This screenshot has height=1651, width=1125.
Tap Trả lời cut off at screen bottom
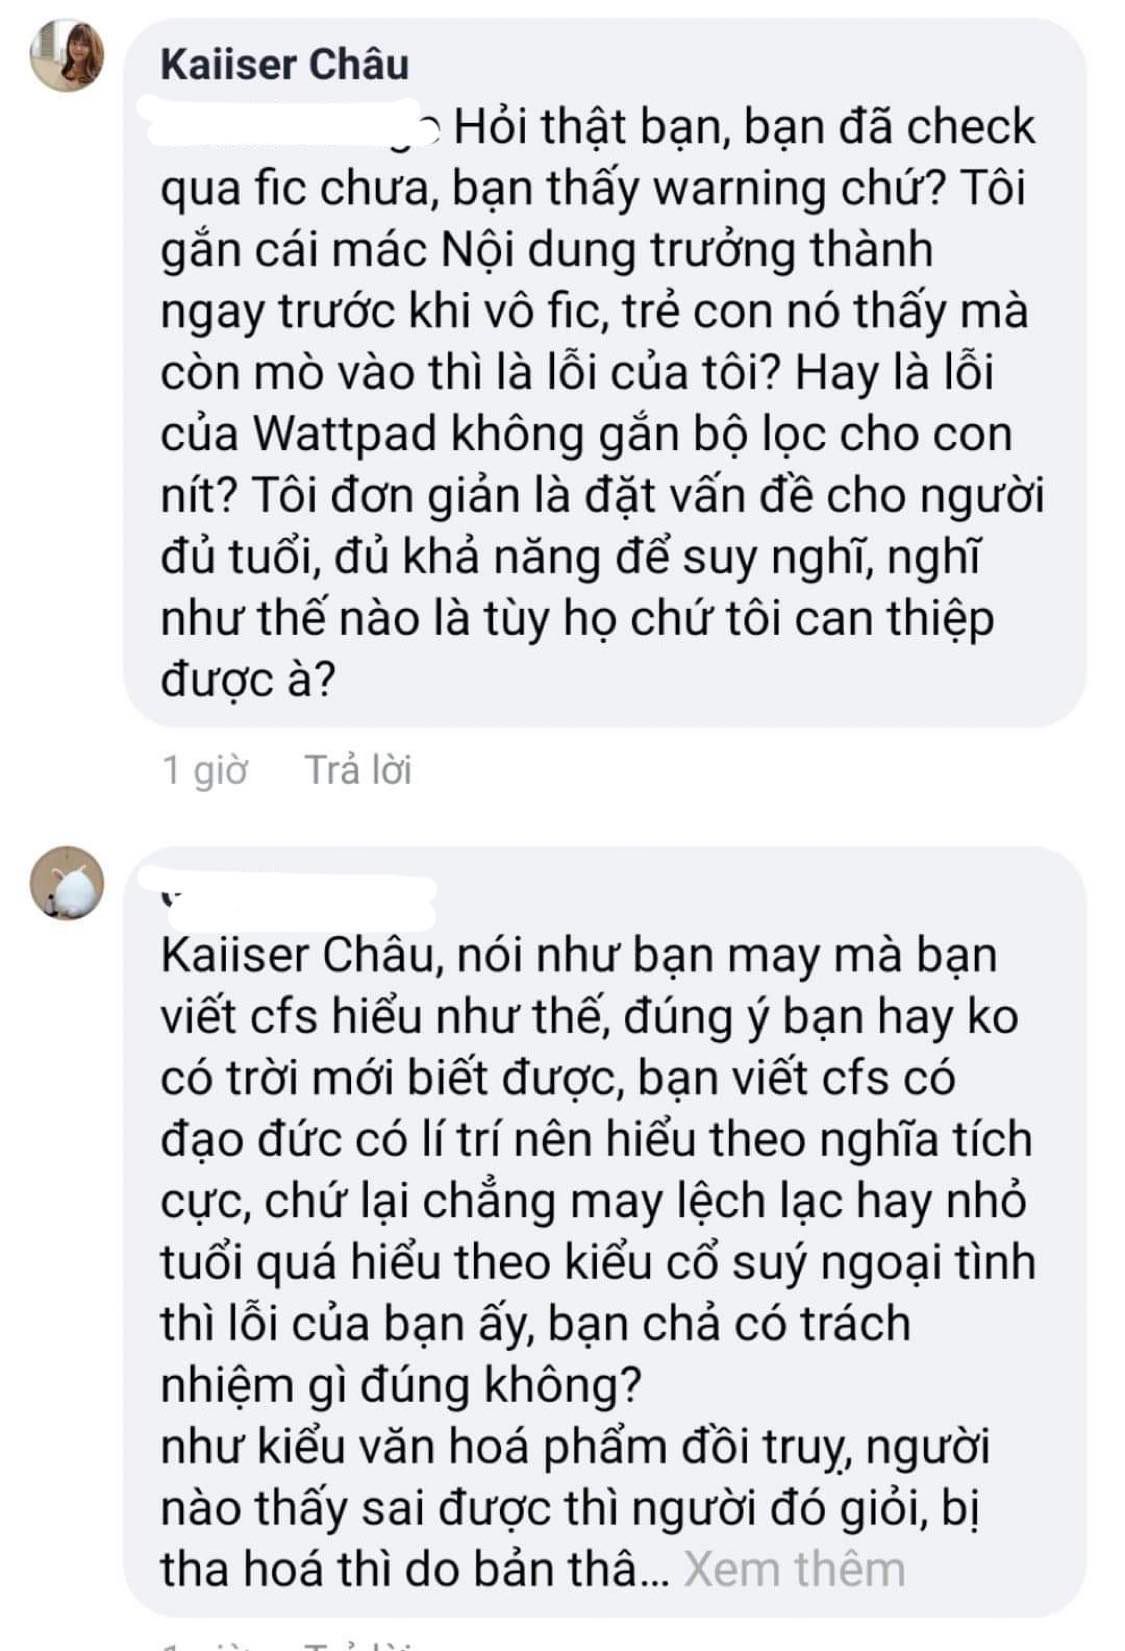click(358, 1645)
